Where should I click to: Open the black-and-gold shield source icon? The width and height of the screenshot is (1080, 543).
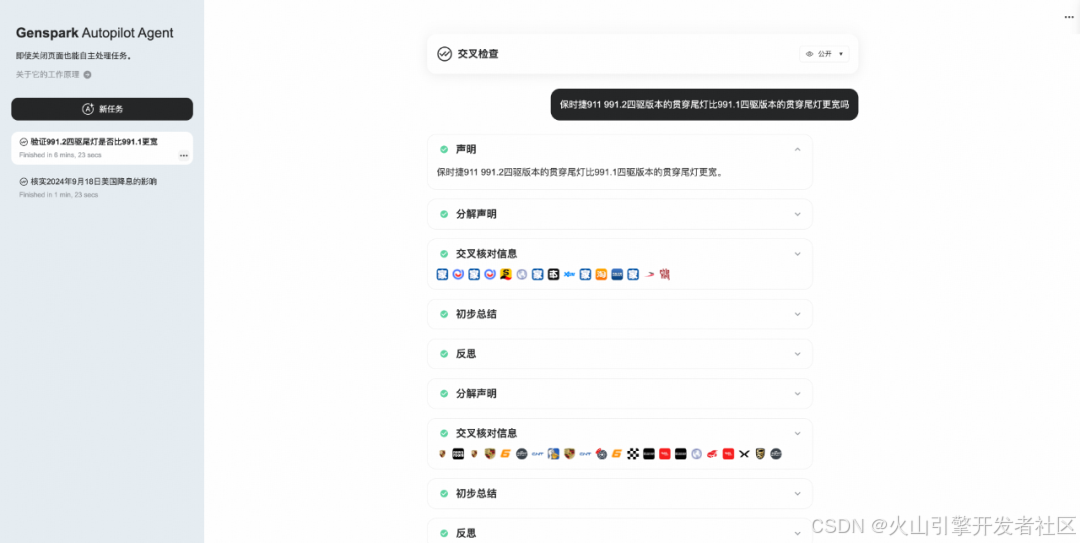click(760, 454)
